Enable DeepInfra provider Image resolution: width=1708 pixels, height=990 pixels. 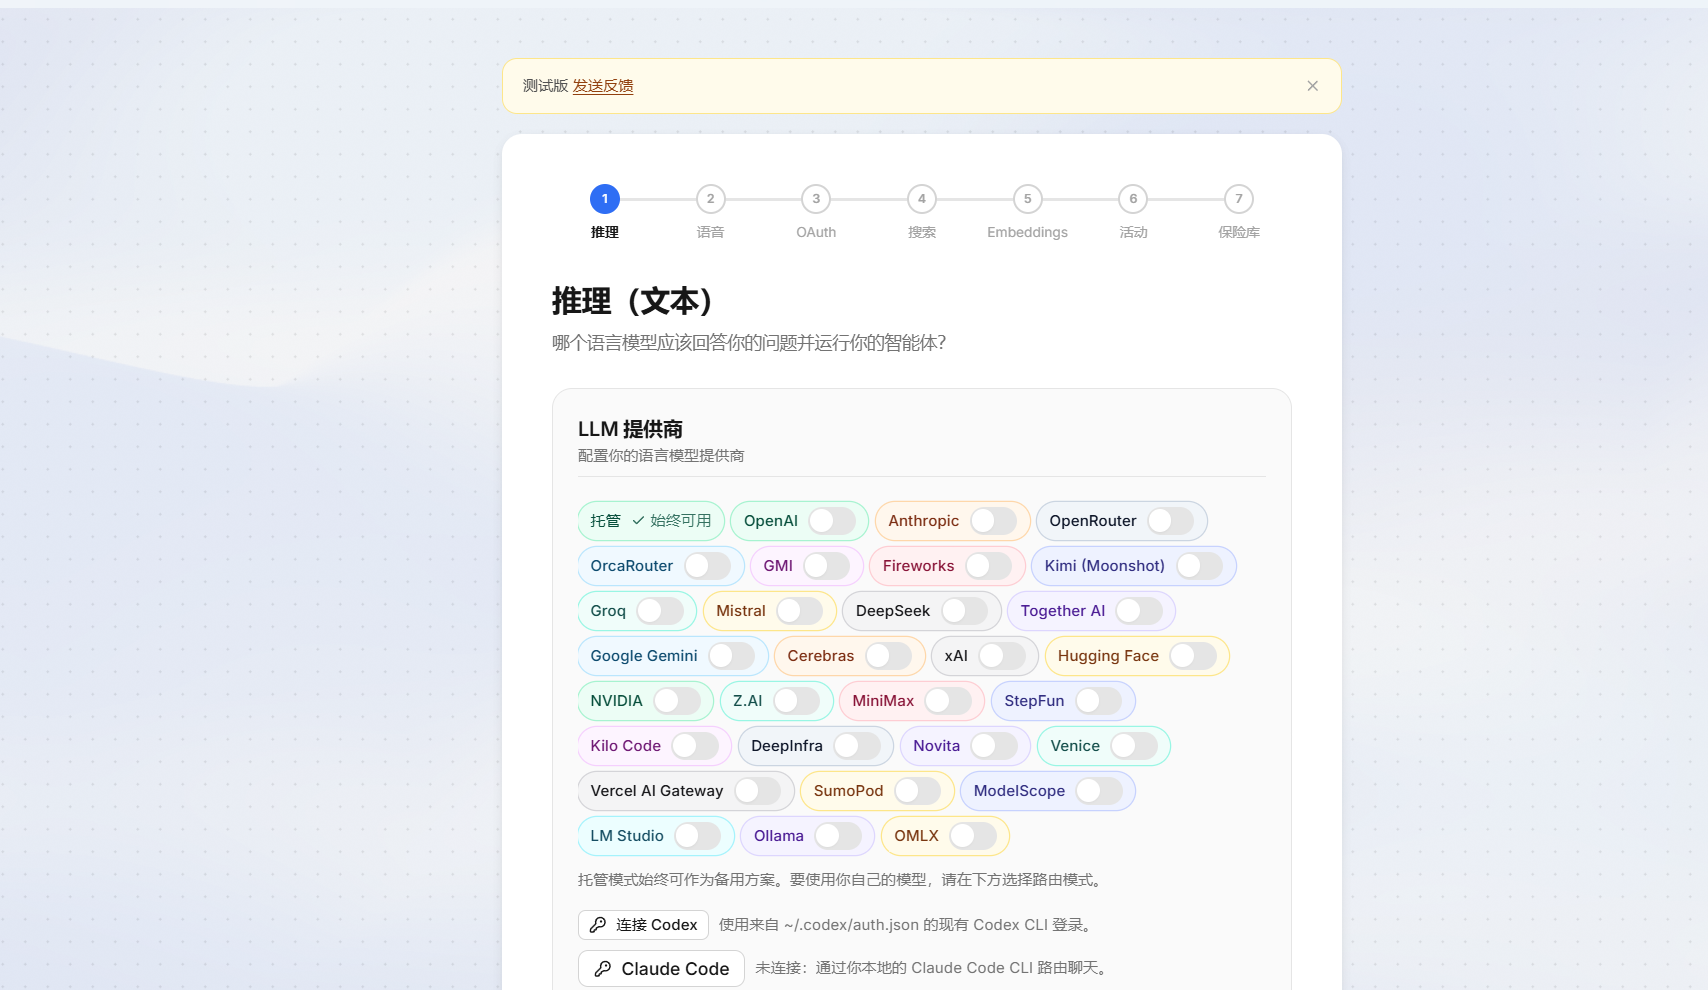[857, 746]
